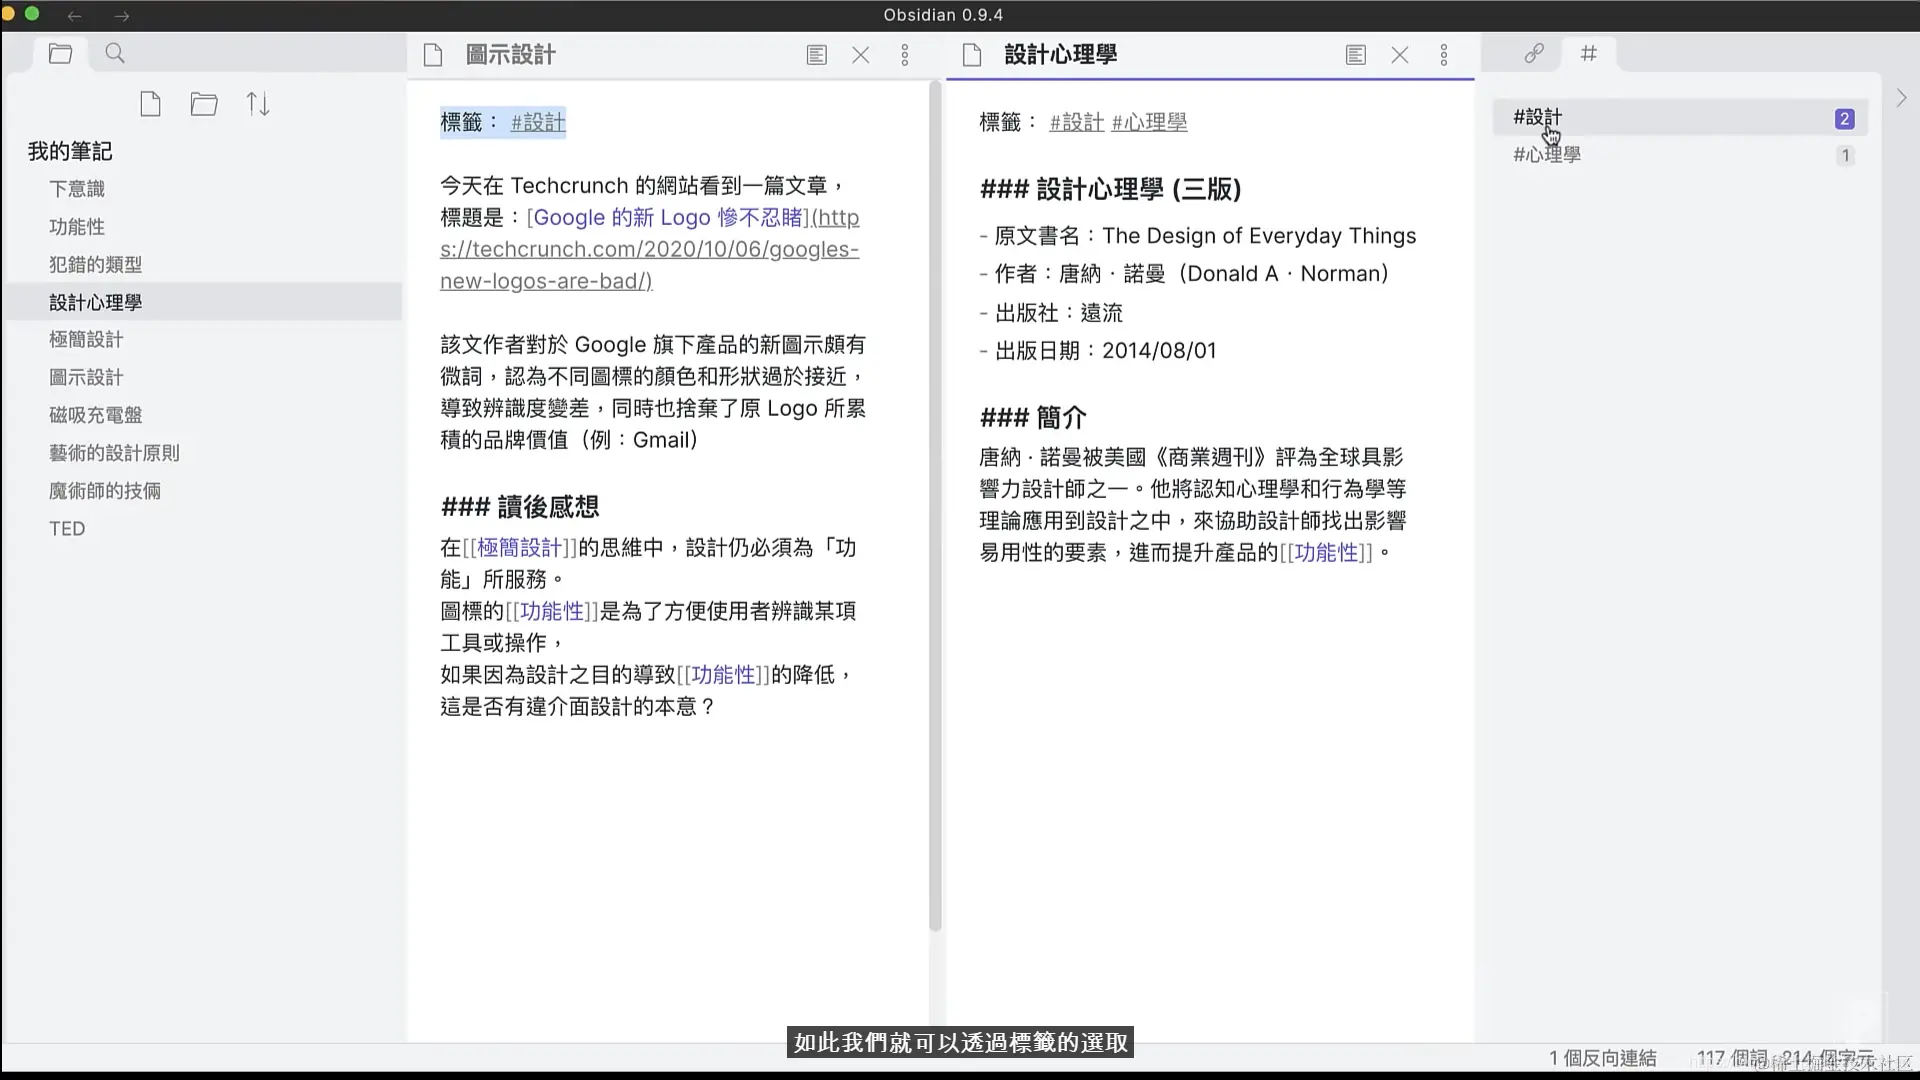This screenshot has height=1080, width=1920.
Task: Switch to the backlinks tab icon
Action: 1534,54
